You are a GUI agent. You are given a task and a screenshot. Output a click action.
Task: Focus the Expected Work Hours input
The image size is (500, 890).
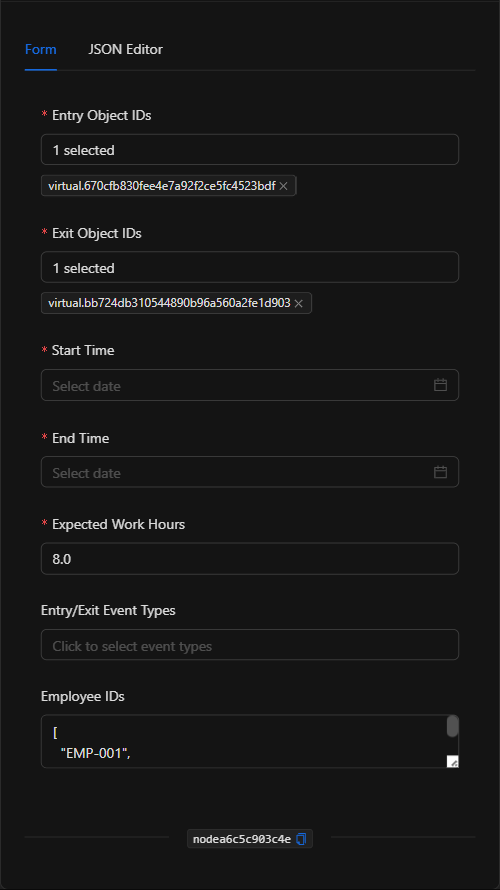(x=250, y=559)
